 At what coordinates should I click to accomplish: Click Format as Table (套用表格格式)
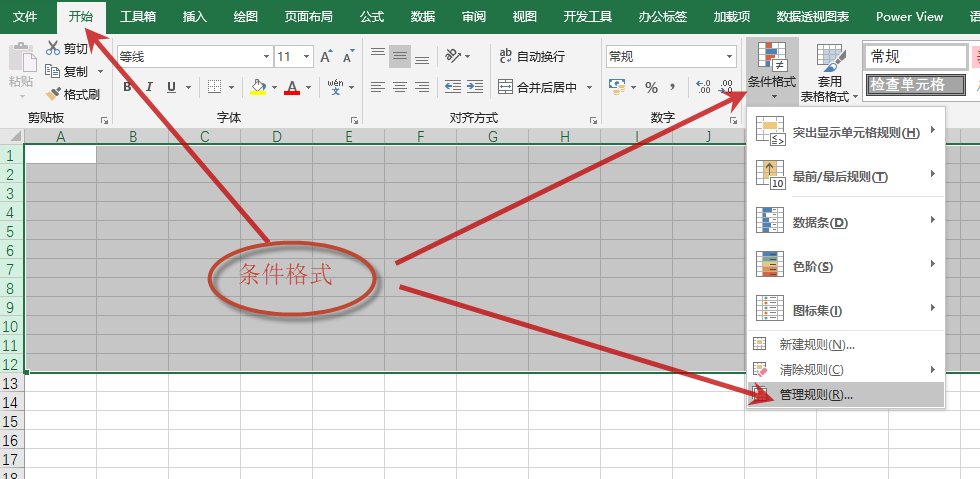tap(831, 71)
